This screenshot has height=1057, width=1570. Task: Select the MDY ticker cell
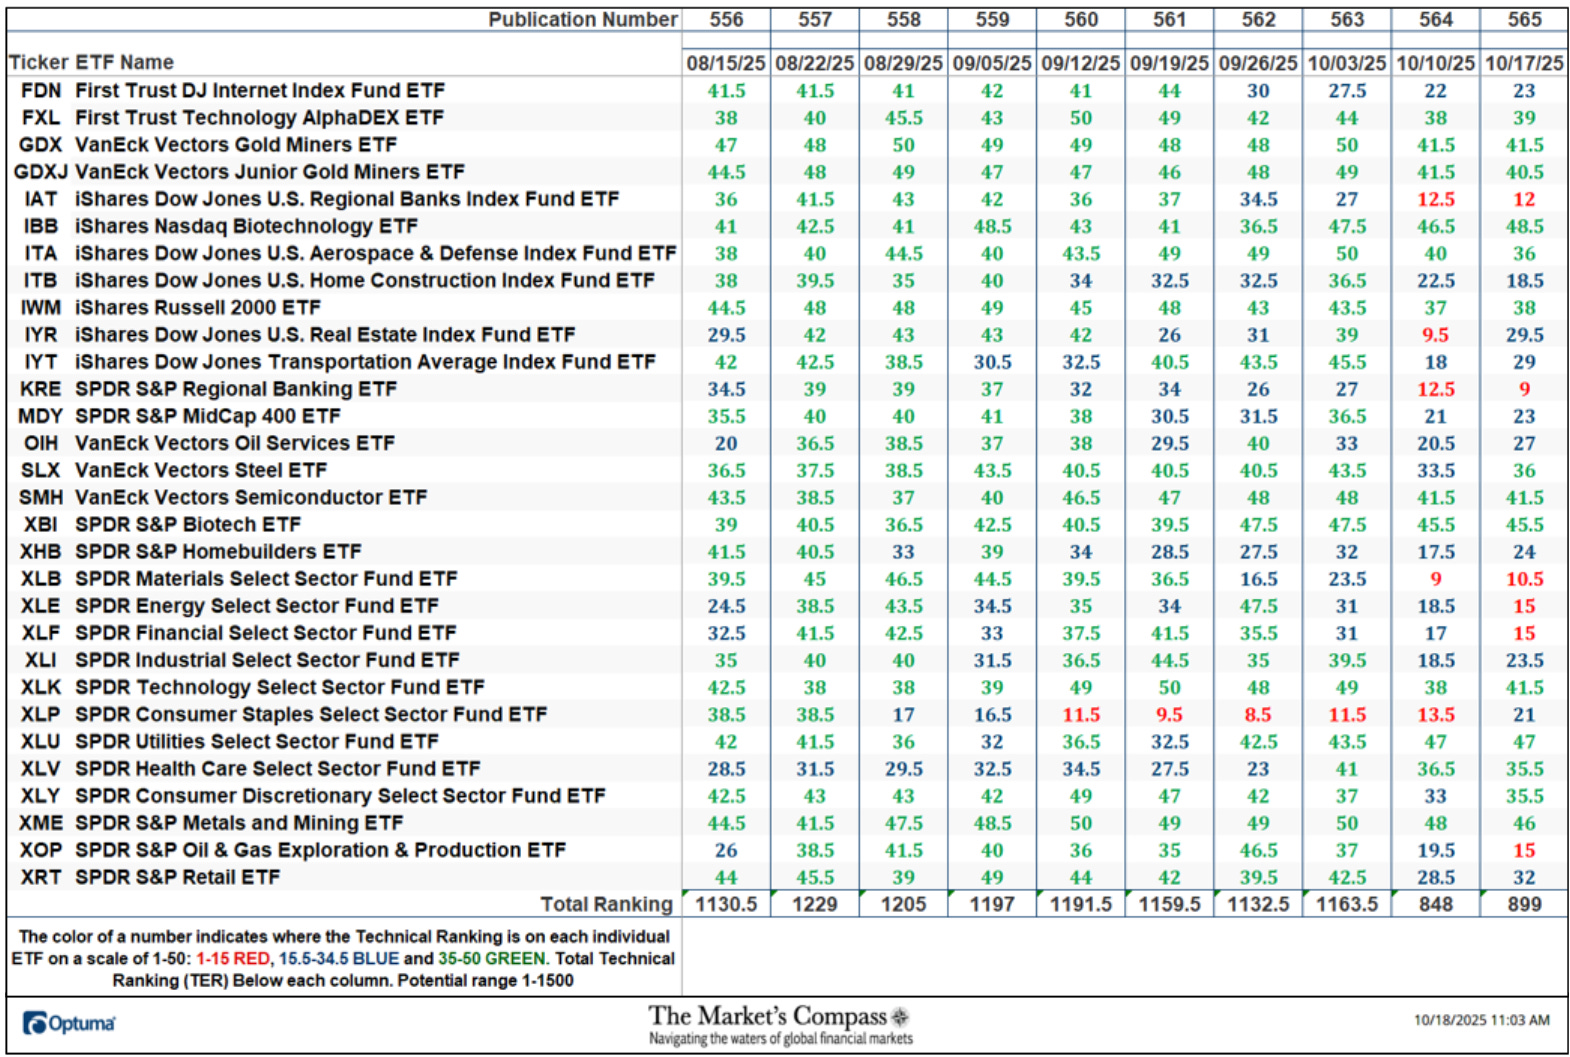pos(40,416)
